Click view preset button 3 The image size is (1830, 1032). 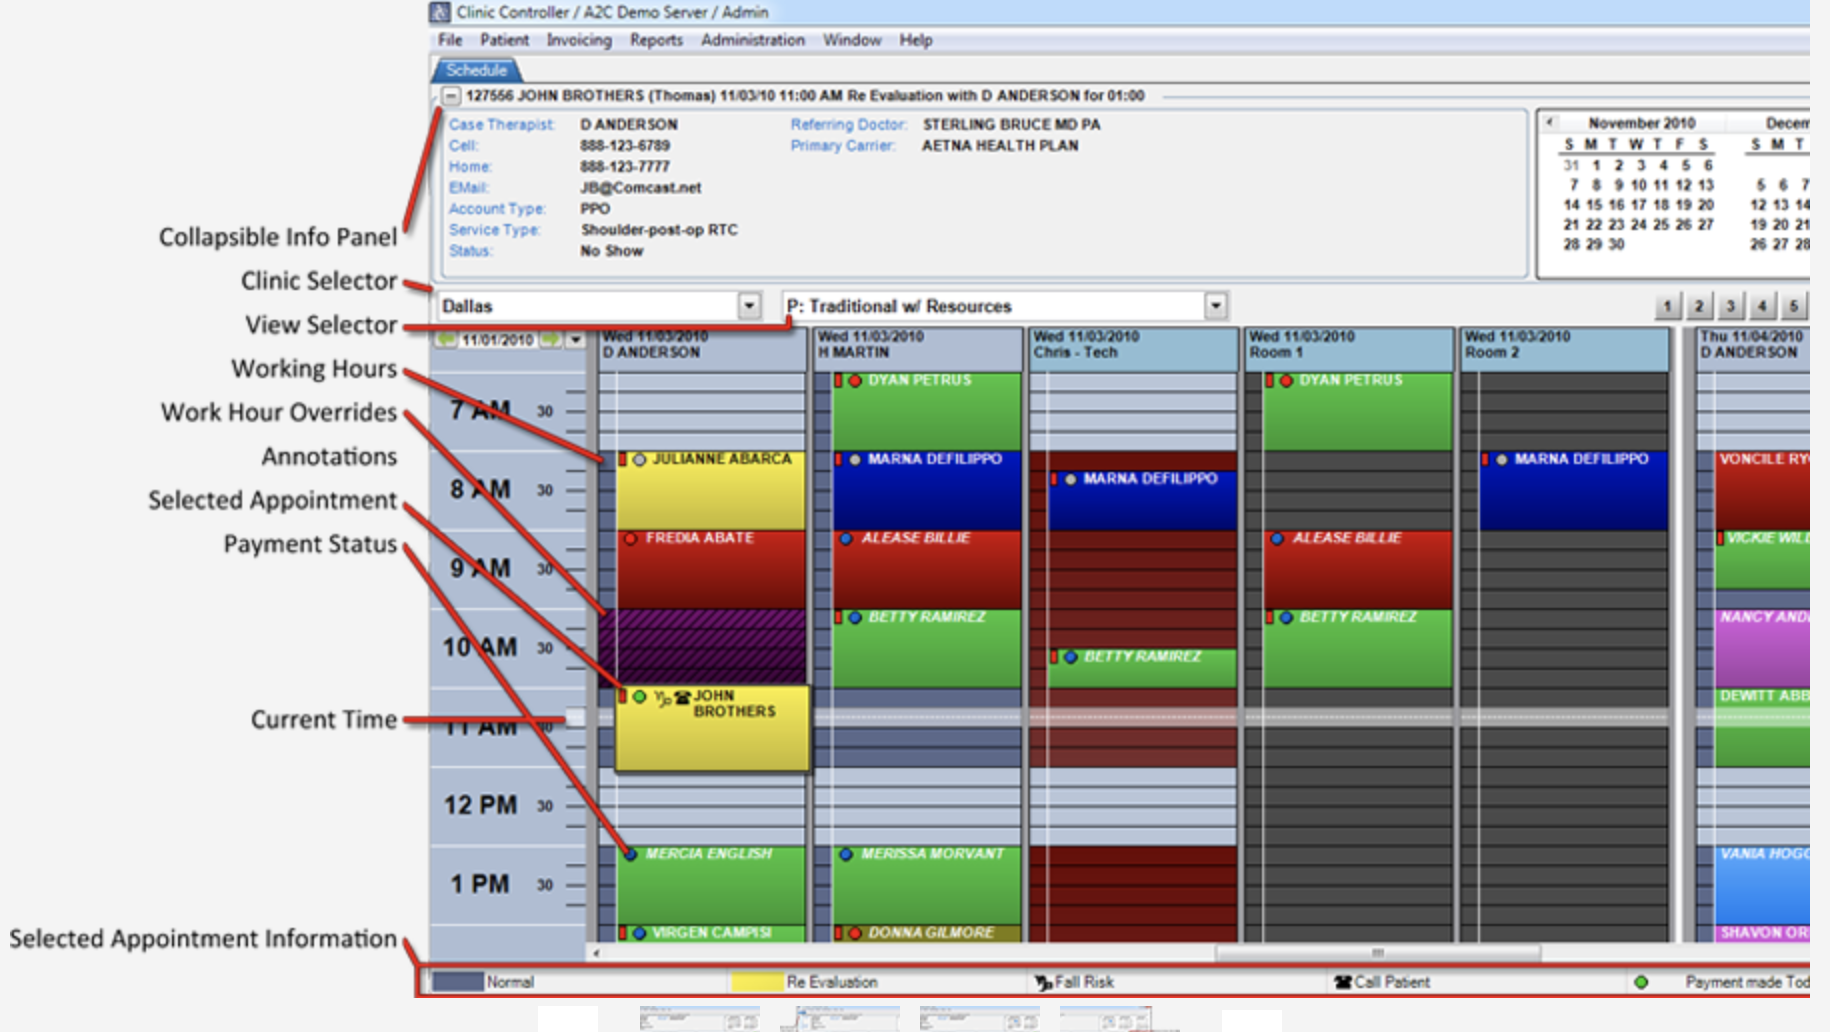tap(1730, 306)
